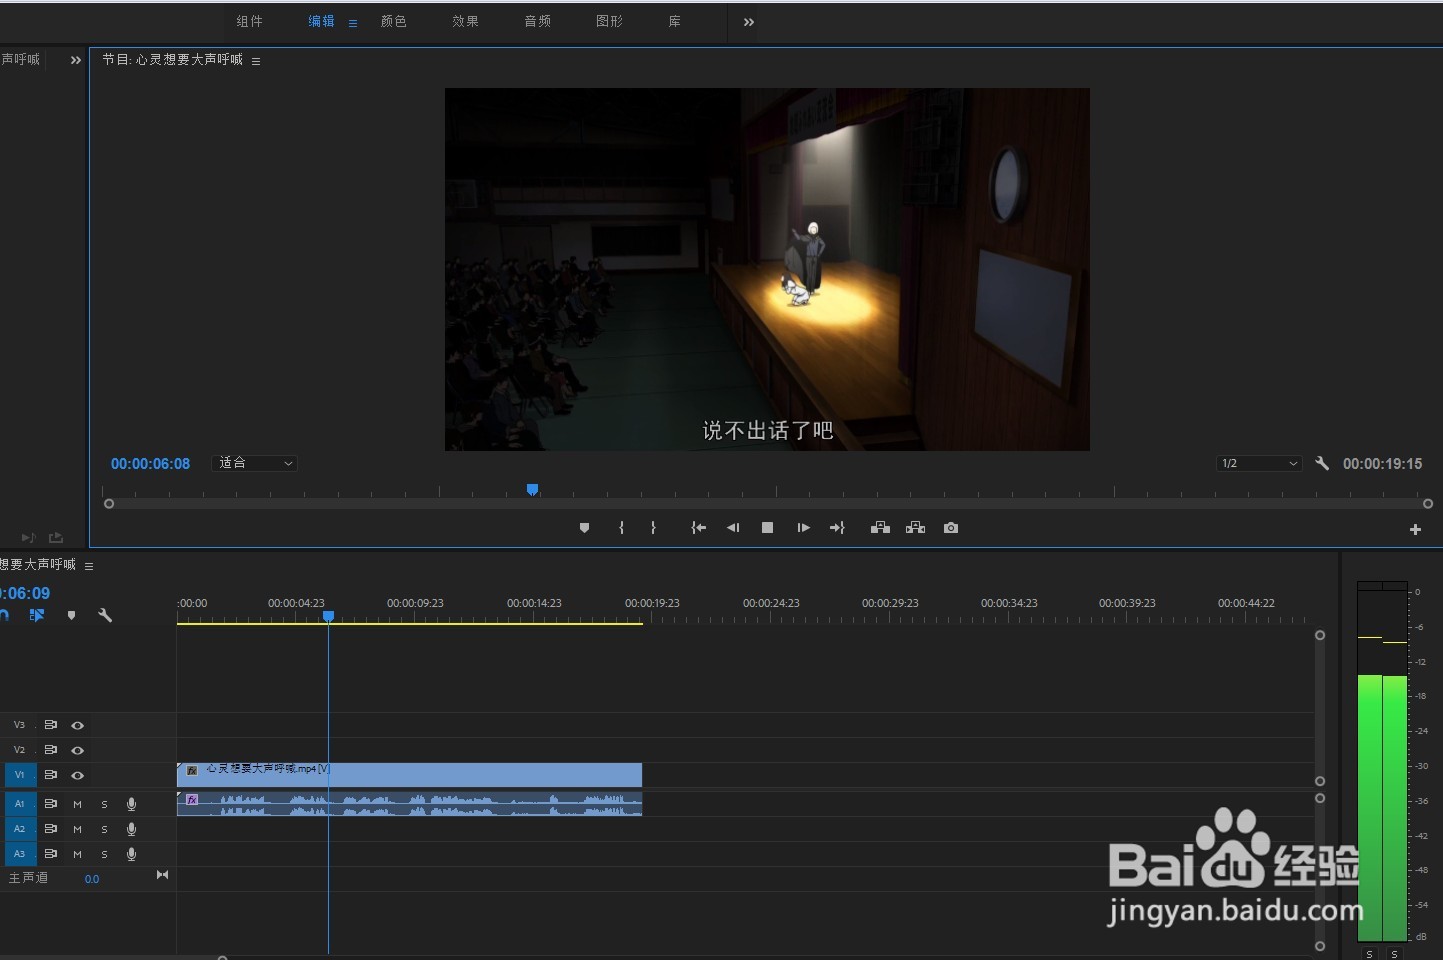Solo audio track A3
This screenshot has height=960, width=1443.
[104, 854]
